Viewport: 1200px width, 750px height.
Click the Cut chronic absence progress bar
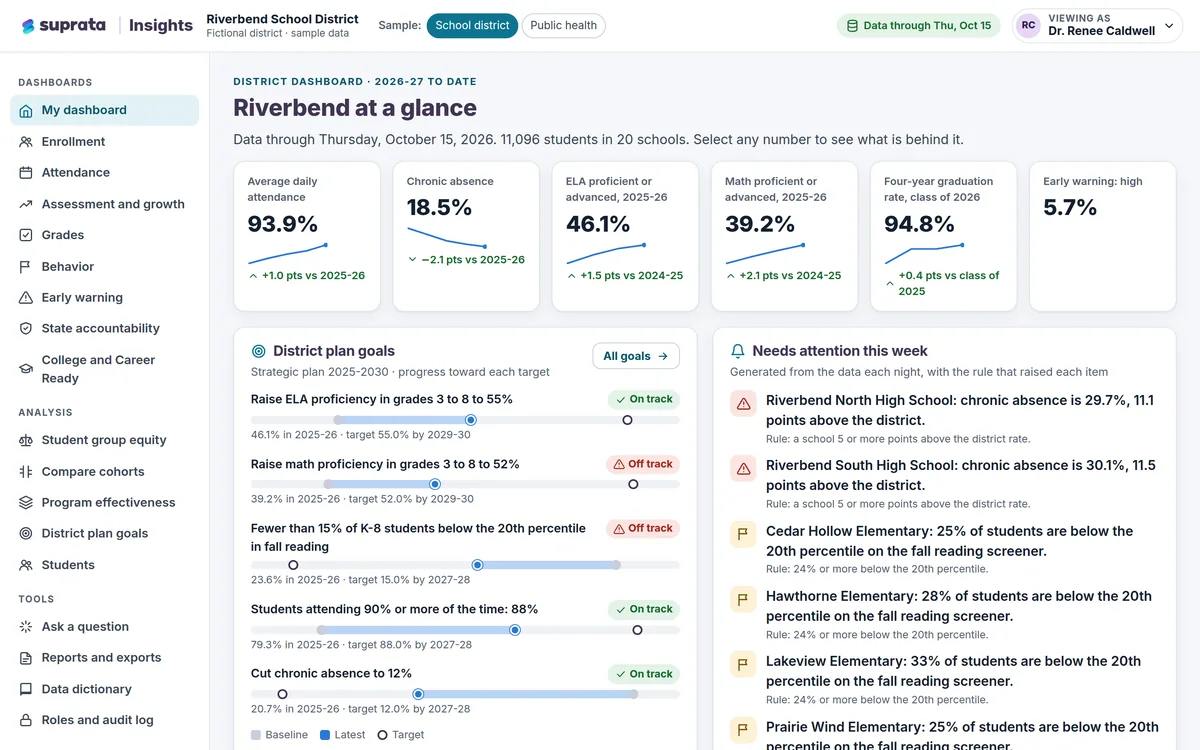[465, 694]
